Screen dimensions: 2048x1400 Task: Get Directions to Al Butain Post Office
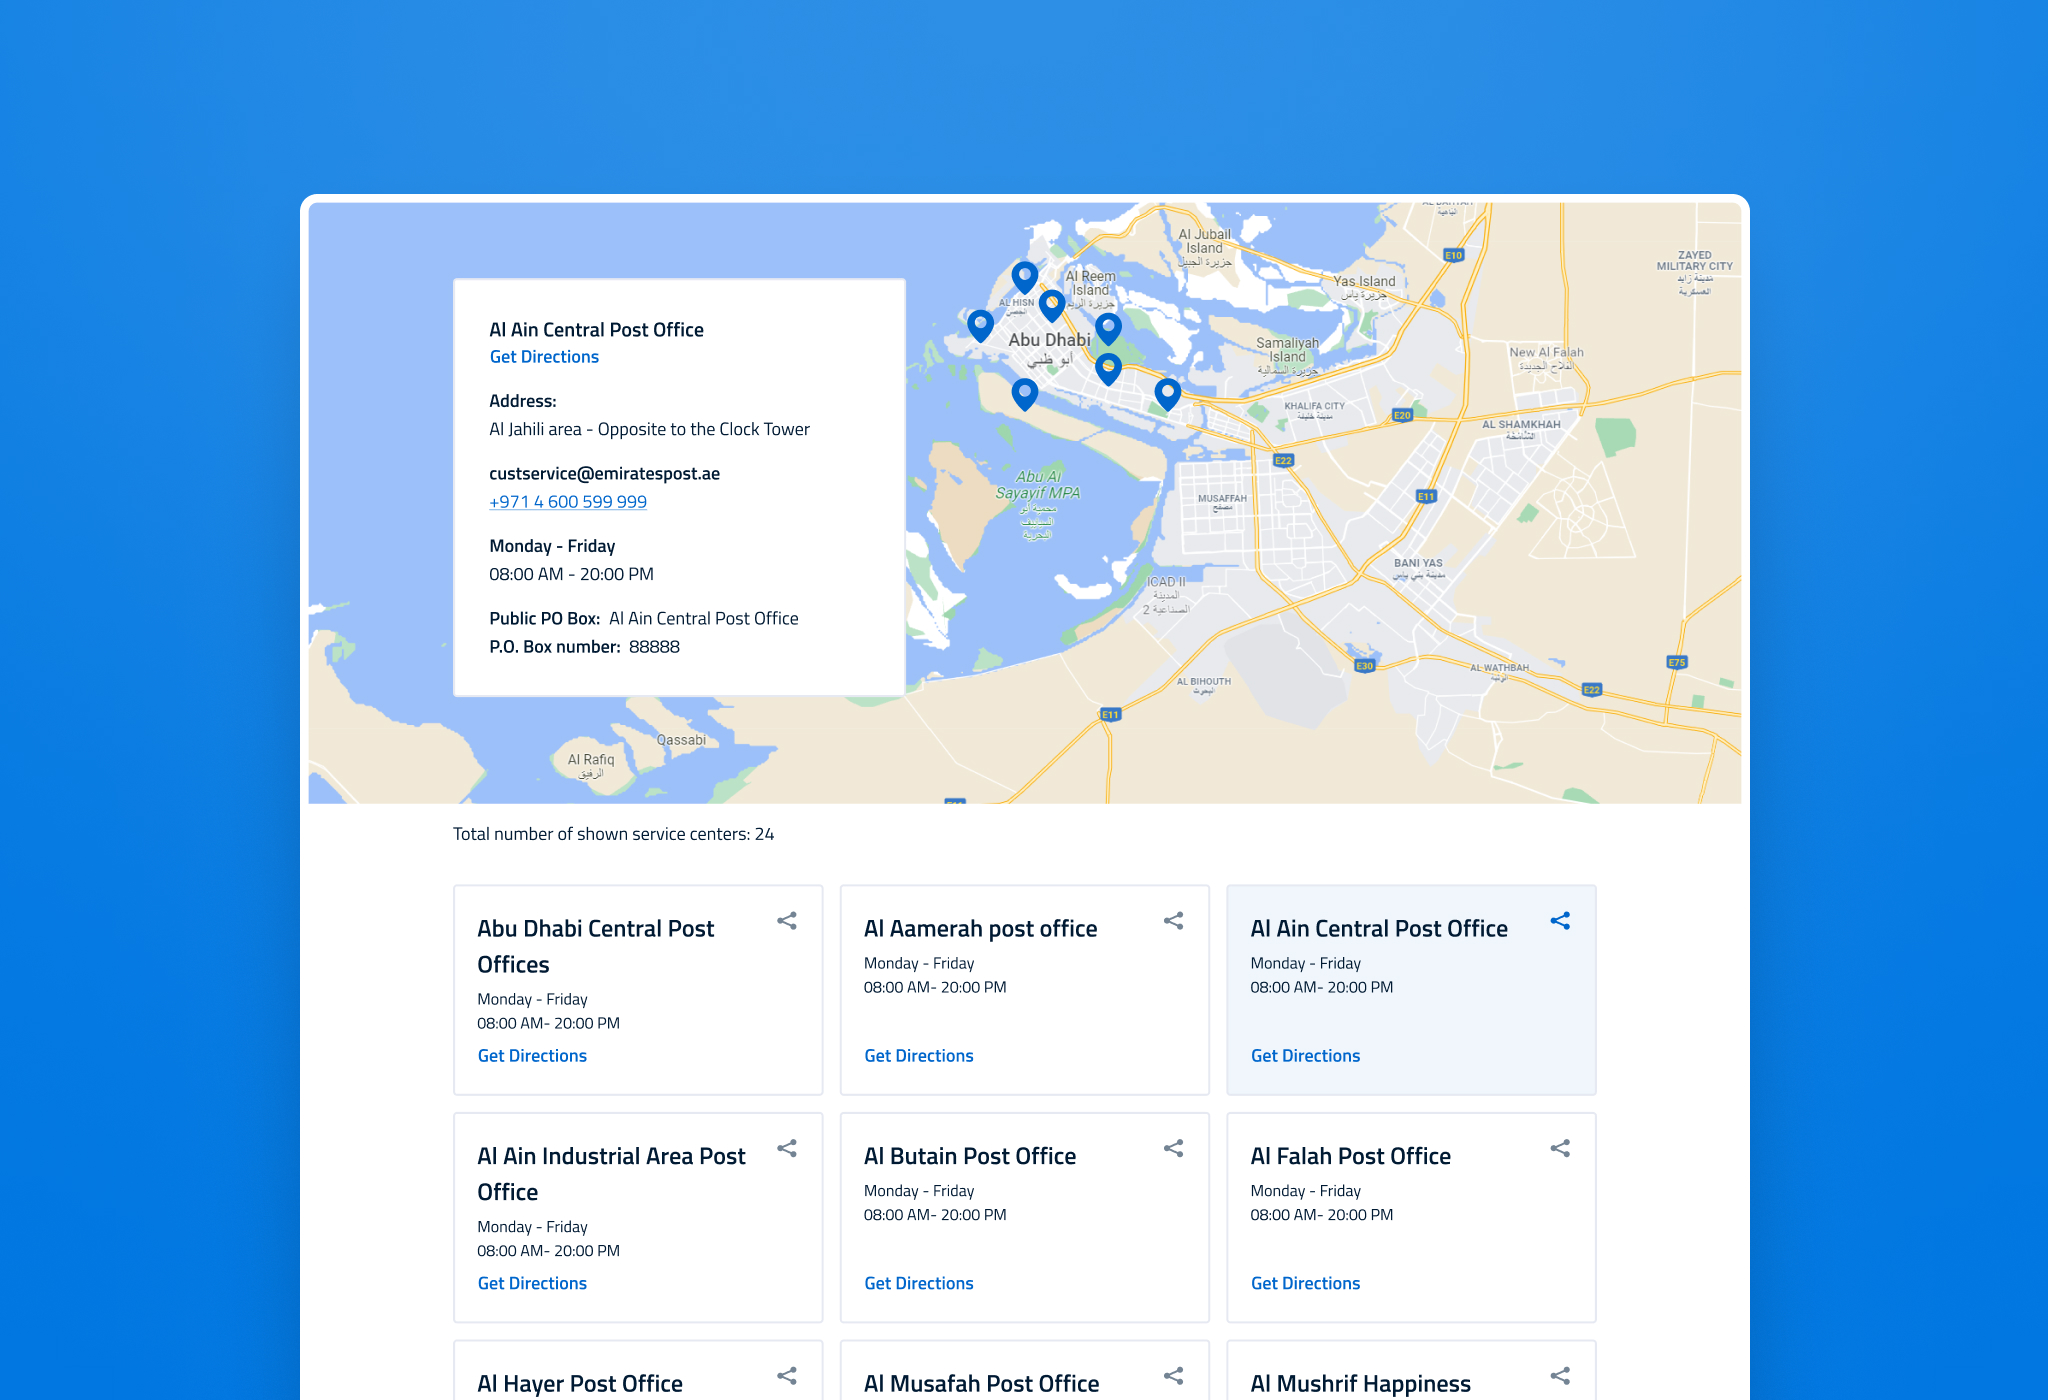coord(918,1283)
